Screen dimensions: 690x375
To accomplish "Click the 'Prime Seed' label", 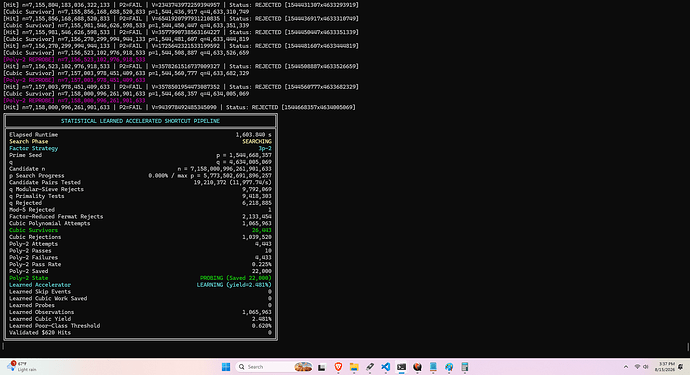I will coord(26,155).
